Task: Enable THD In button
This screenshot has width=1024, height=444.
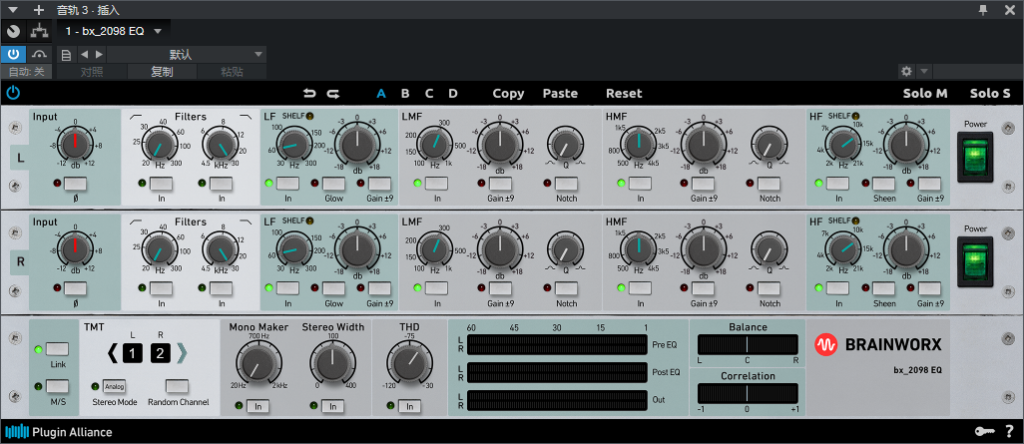Action: point(409,407)
